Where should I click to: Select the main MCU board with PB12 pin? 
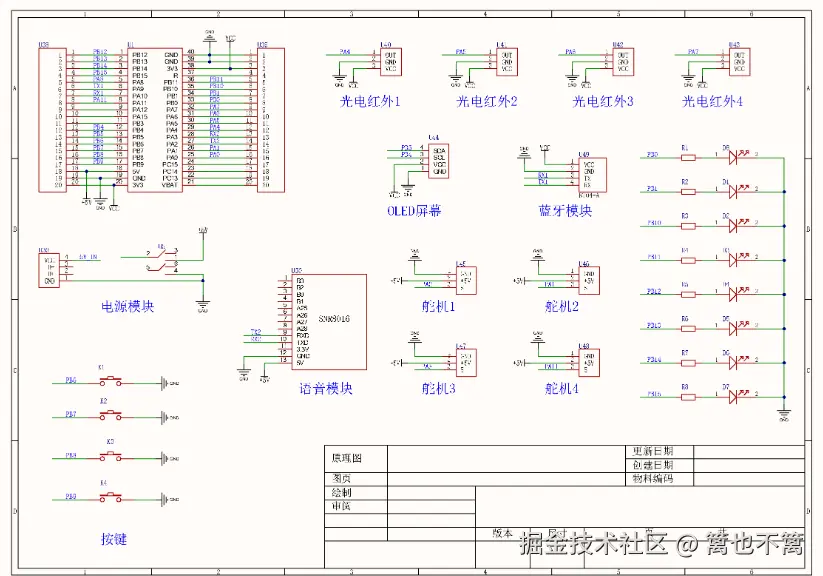click(155, 120)
